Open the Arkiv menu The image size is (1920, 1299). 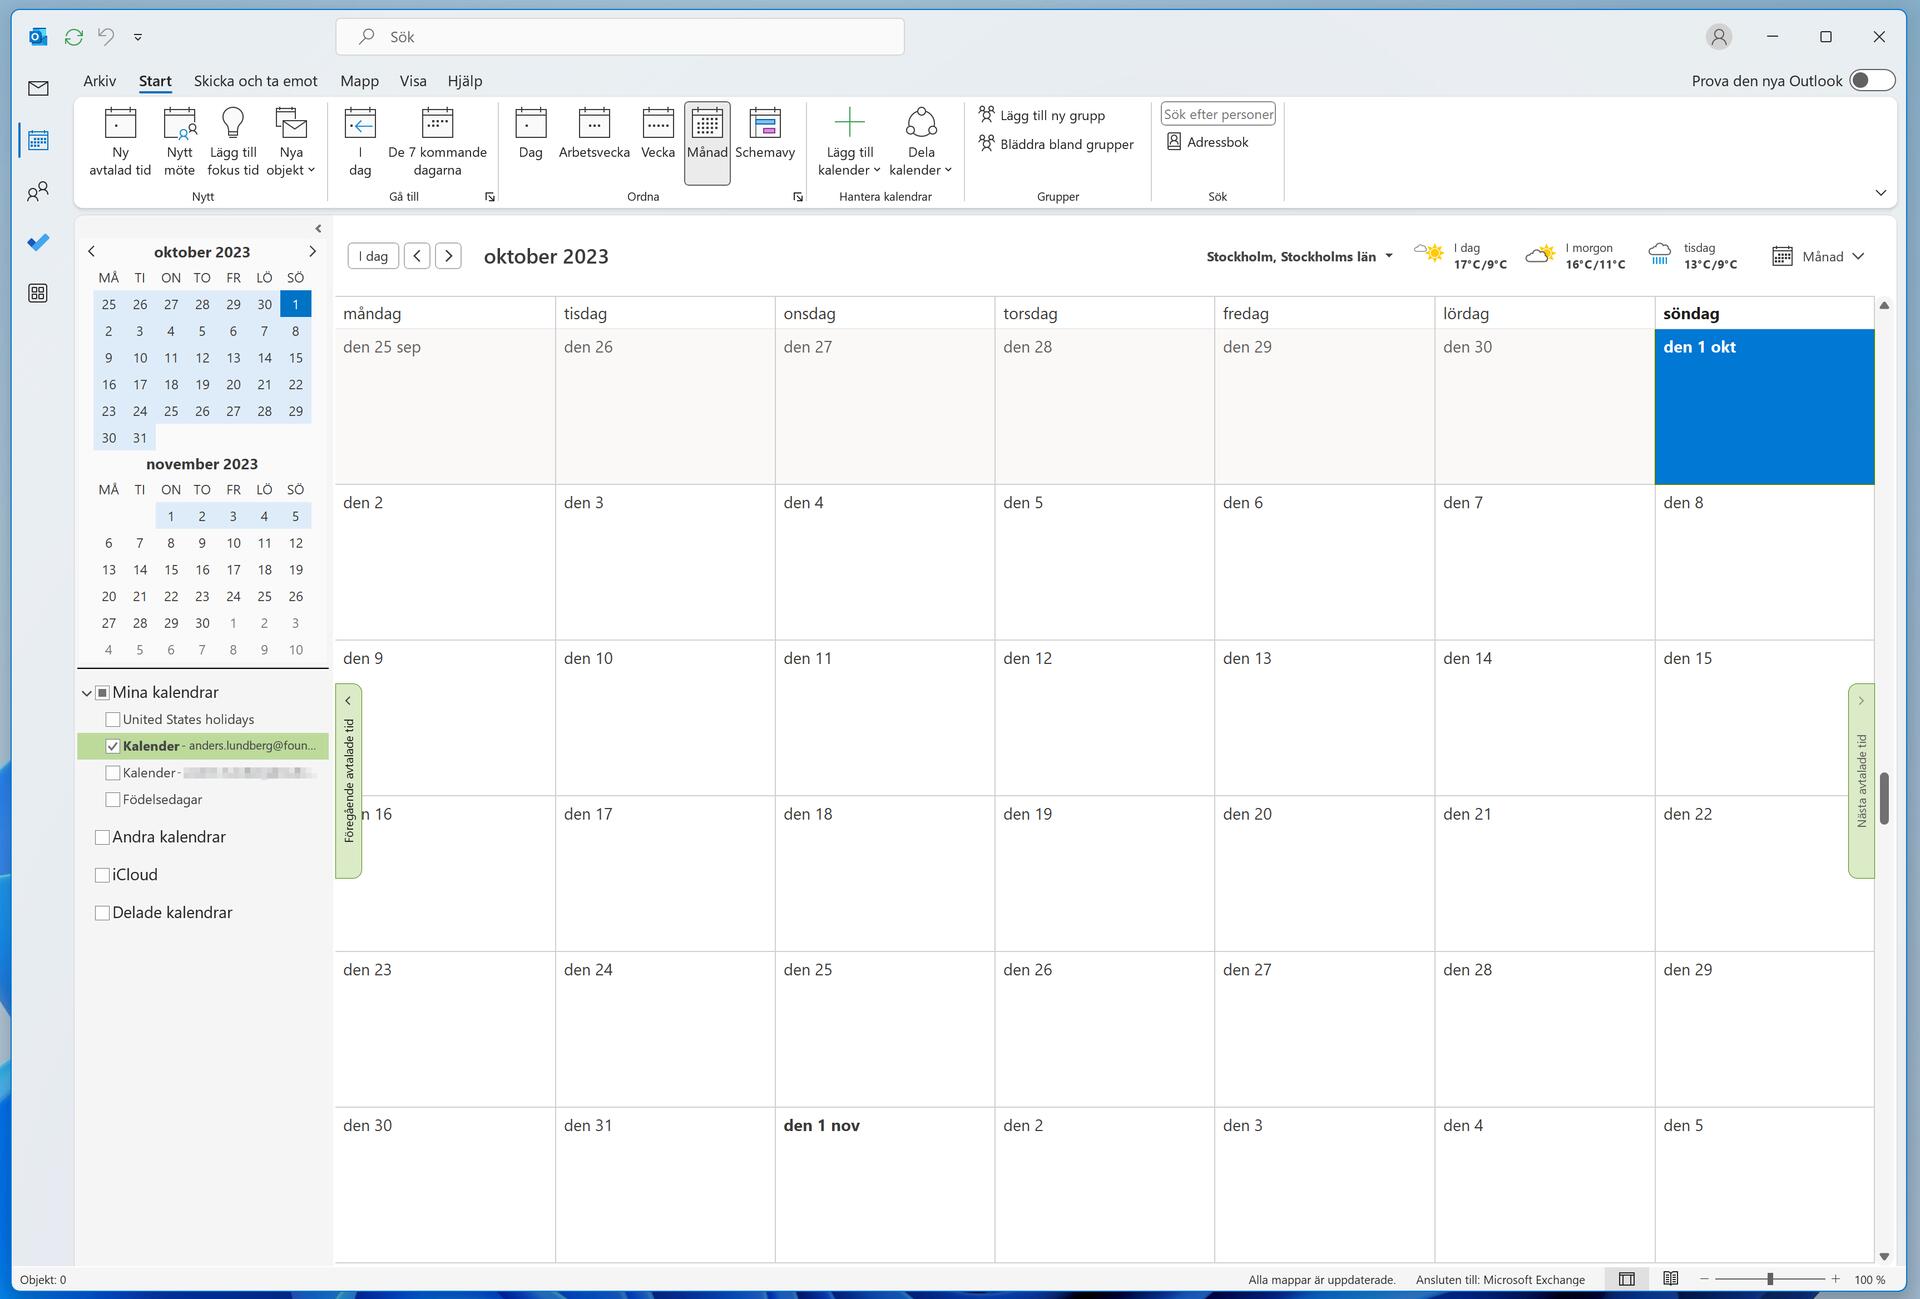[x=99, y=81]
